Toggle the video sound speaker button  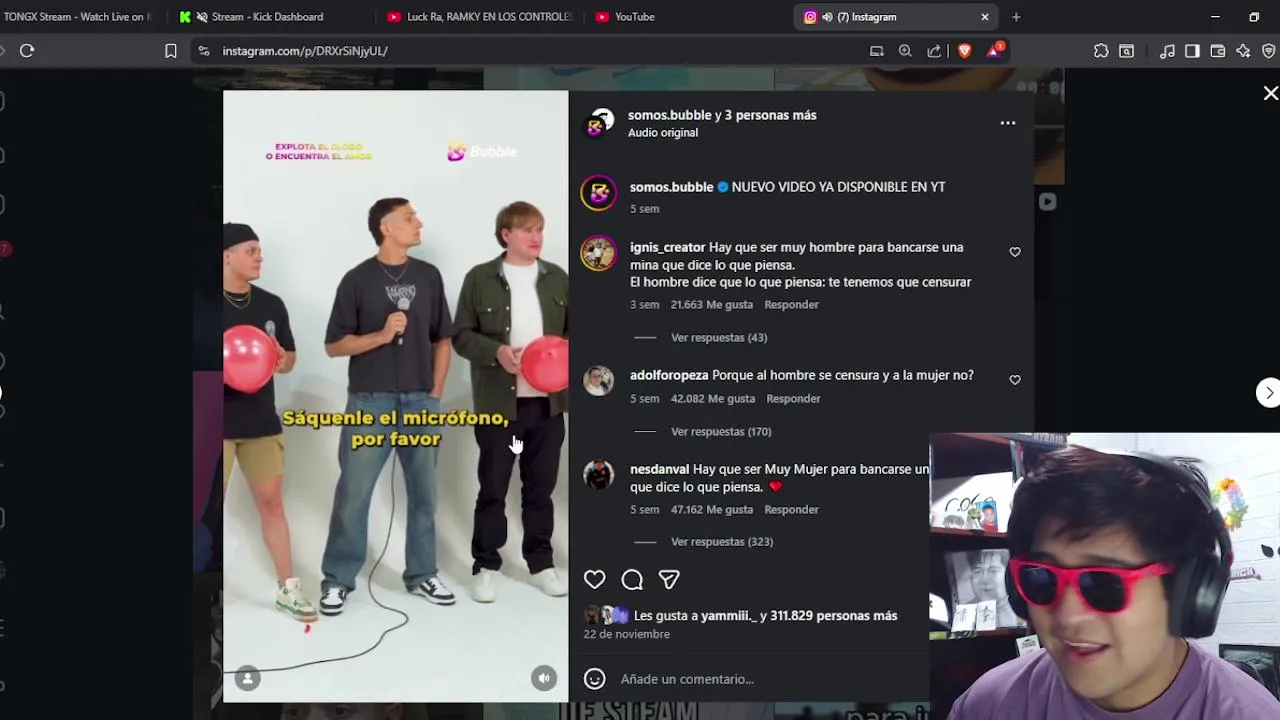[x=543, y=678]
